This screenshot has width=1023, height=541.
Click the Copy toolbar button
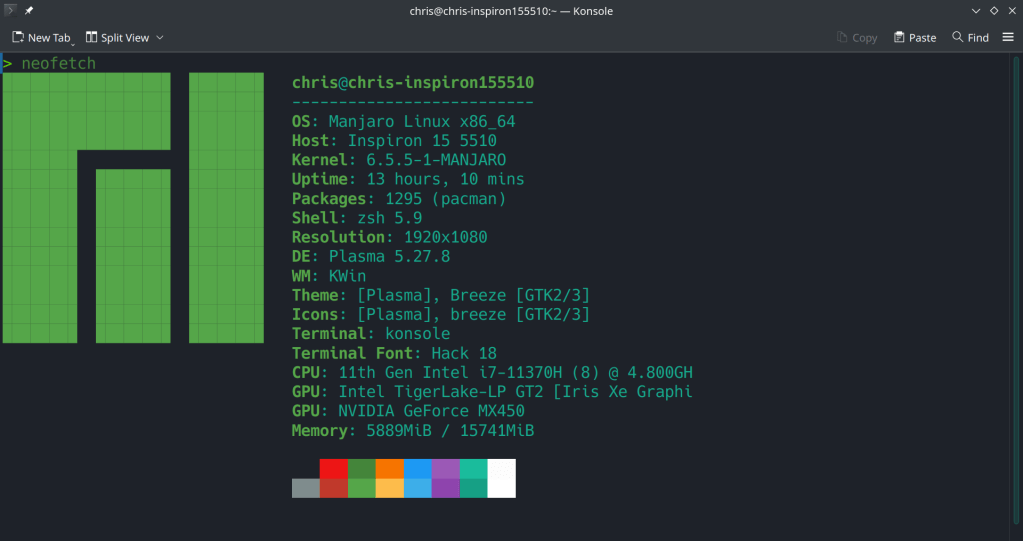(x=857, y=37)
